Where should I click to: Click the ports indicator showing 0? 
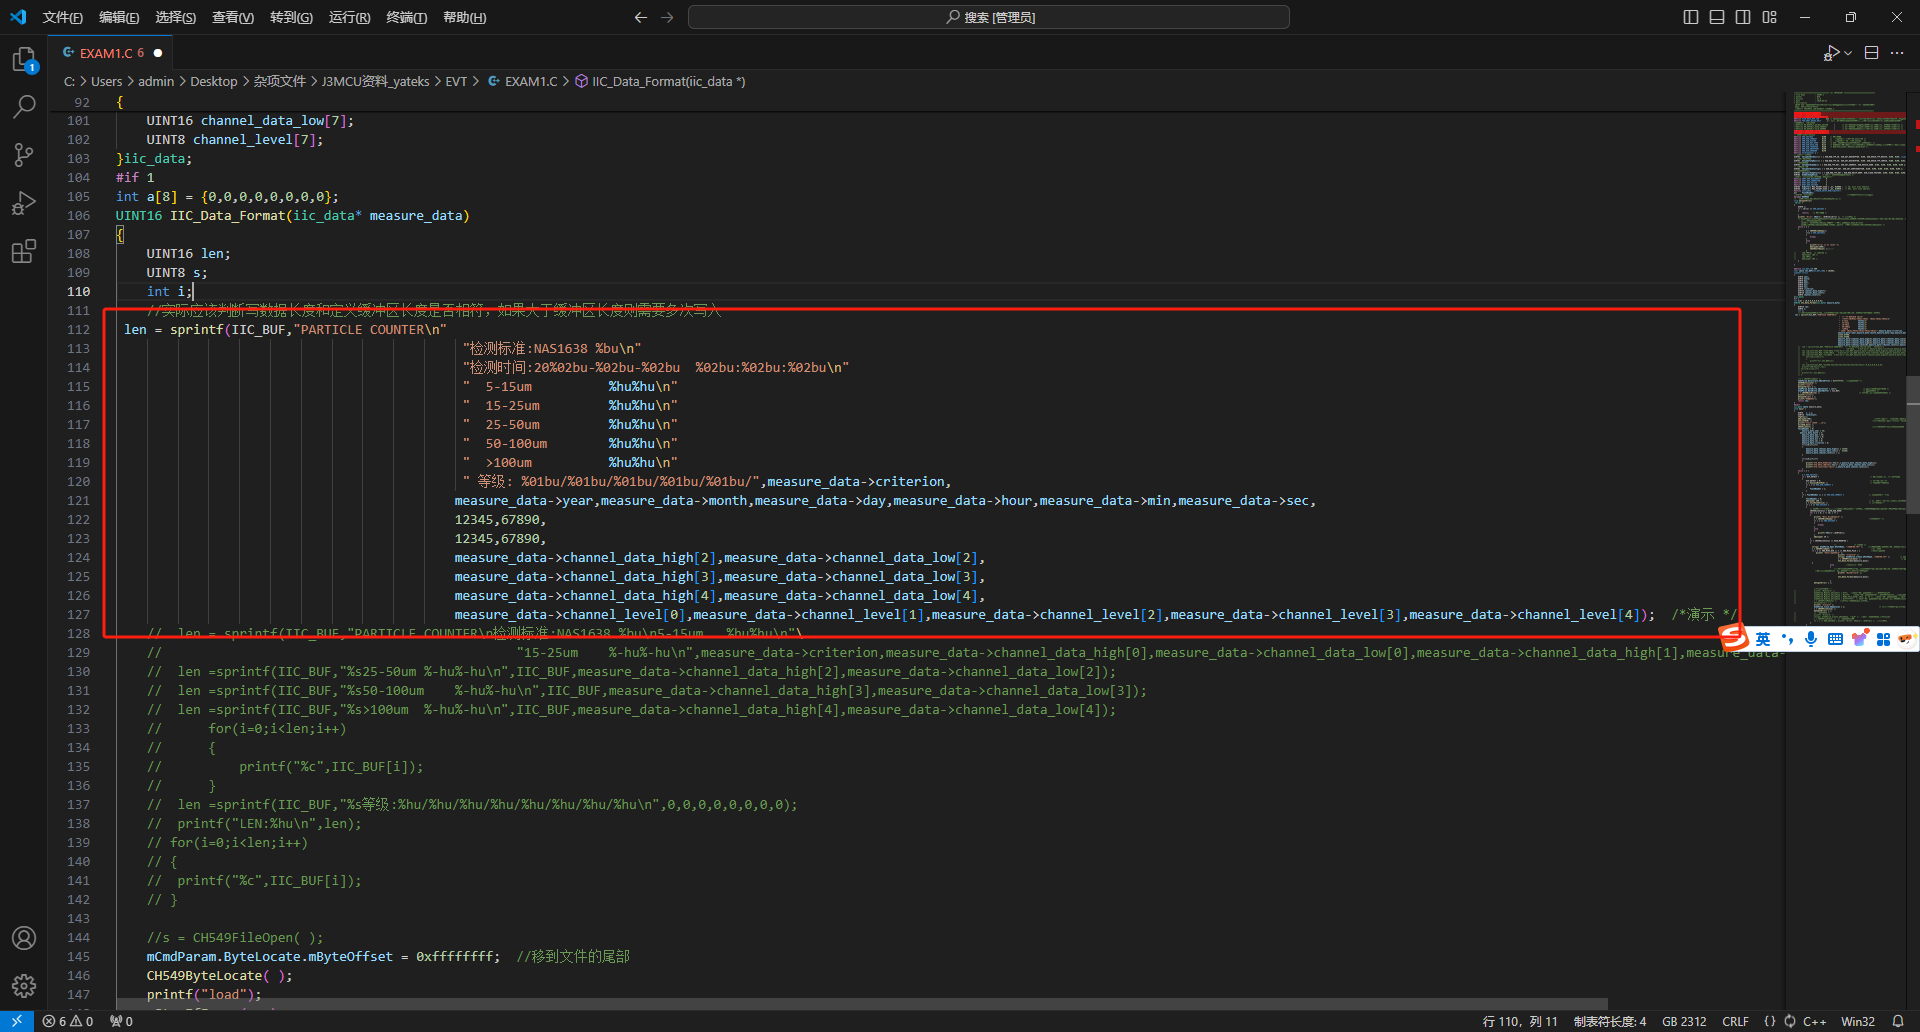(121, 1021)
